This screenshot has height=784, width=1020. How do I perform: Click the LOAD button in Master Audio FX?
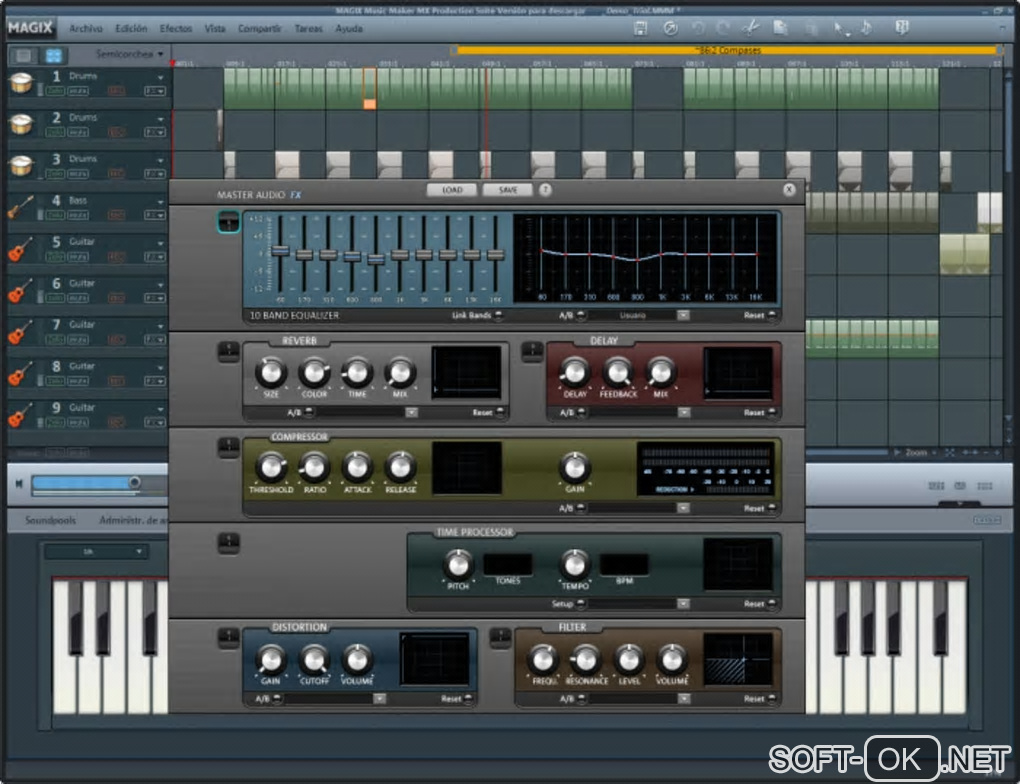pos(452,190)
